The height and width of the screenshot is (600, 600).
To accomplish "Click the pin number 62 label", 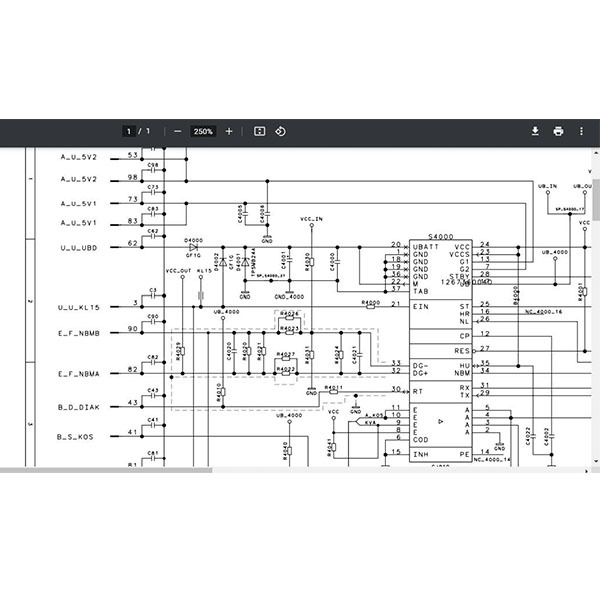I will point(132,243).
